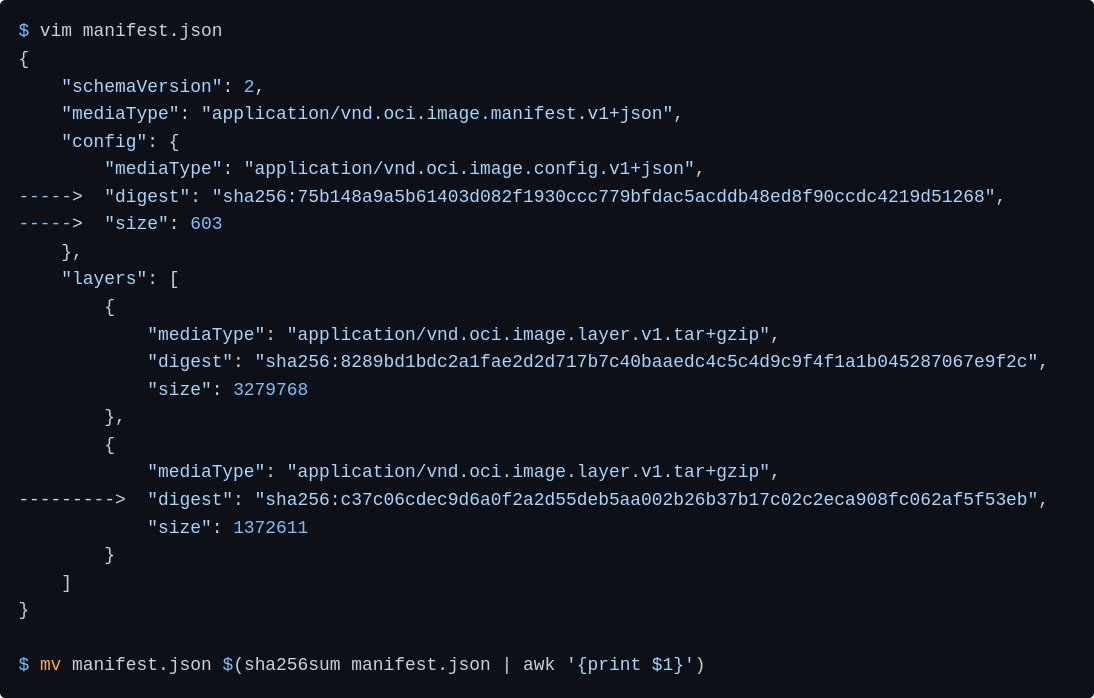Click the config size value 603
The height and width of the screenshot is (698, 1094).
[x=206, y=224]
